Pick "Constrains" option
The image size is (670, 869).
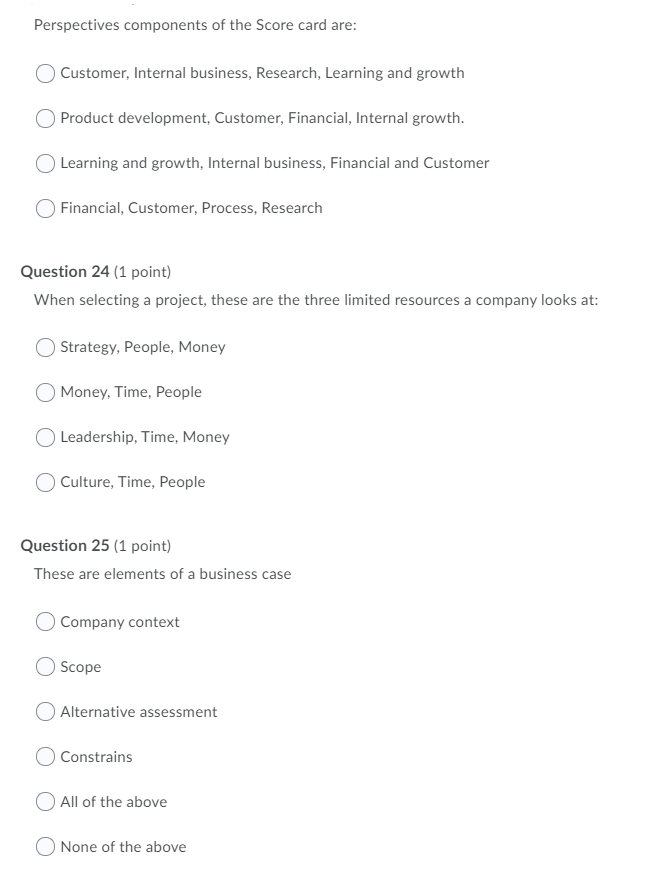point(45,757)
